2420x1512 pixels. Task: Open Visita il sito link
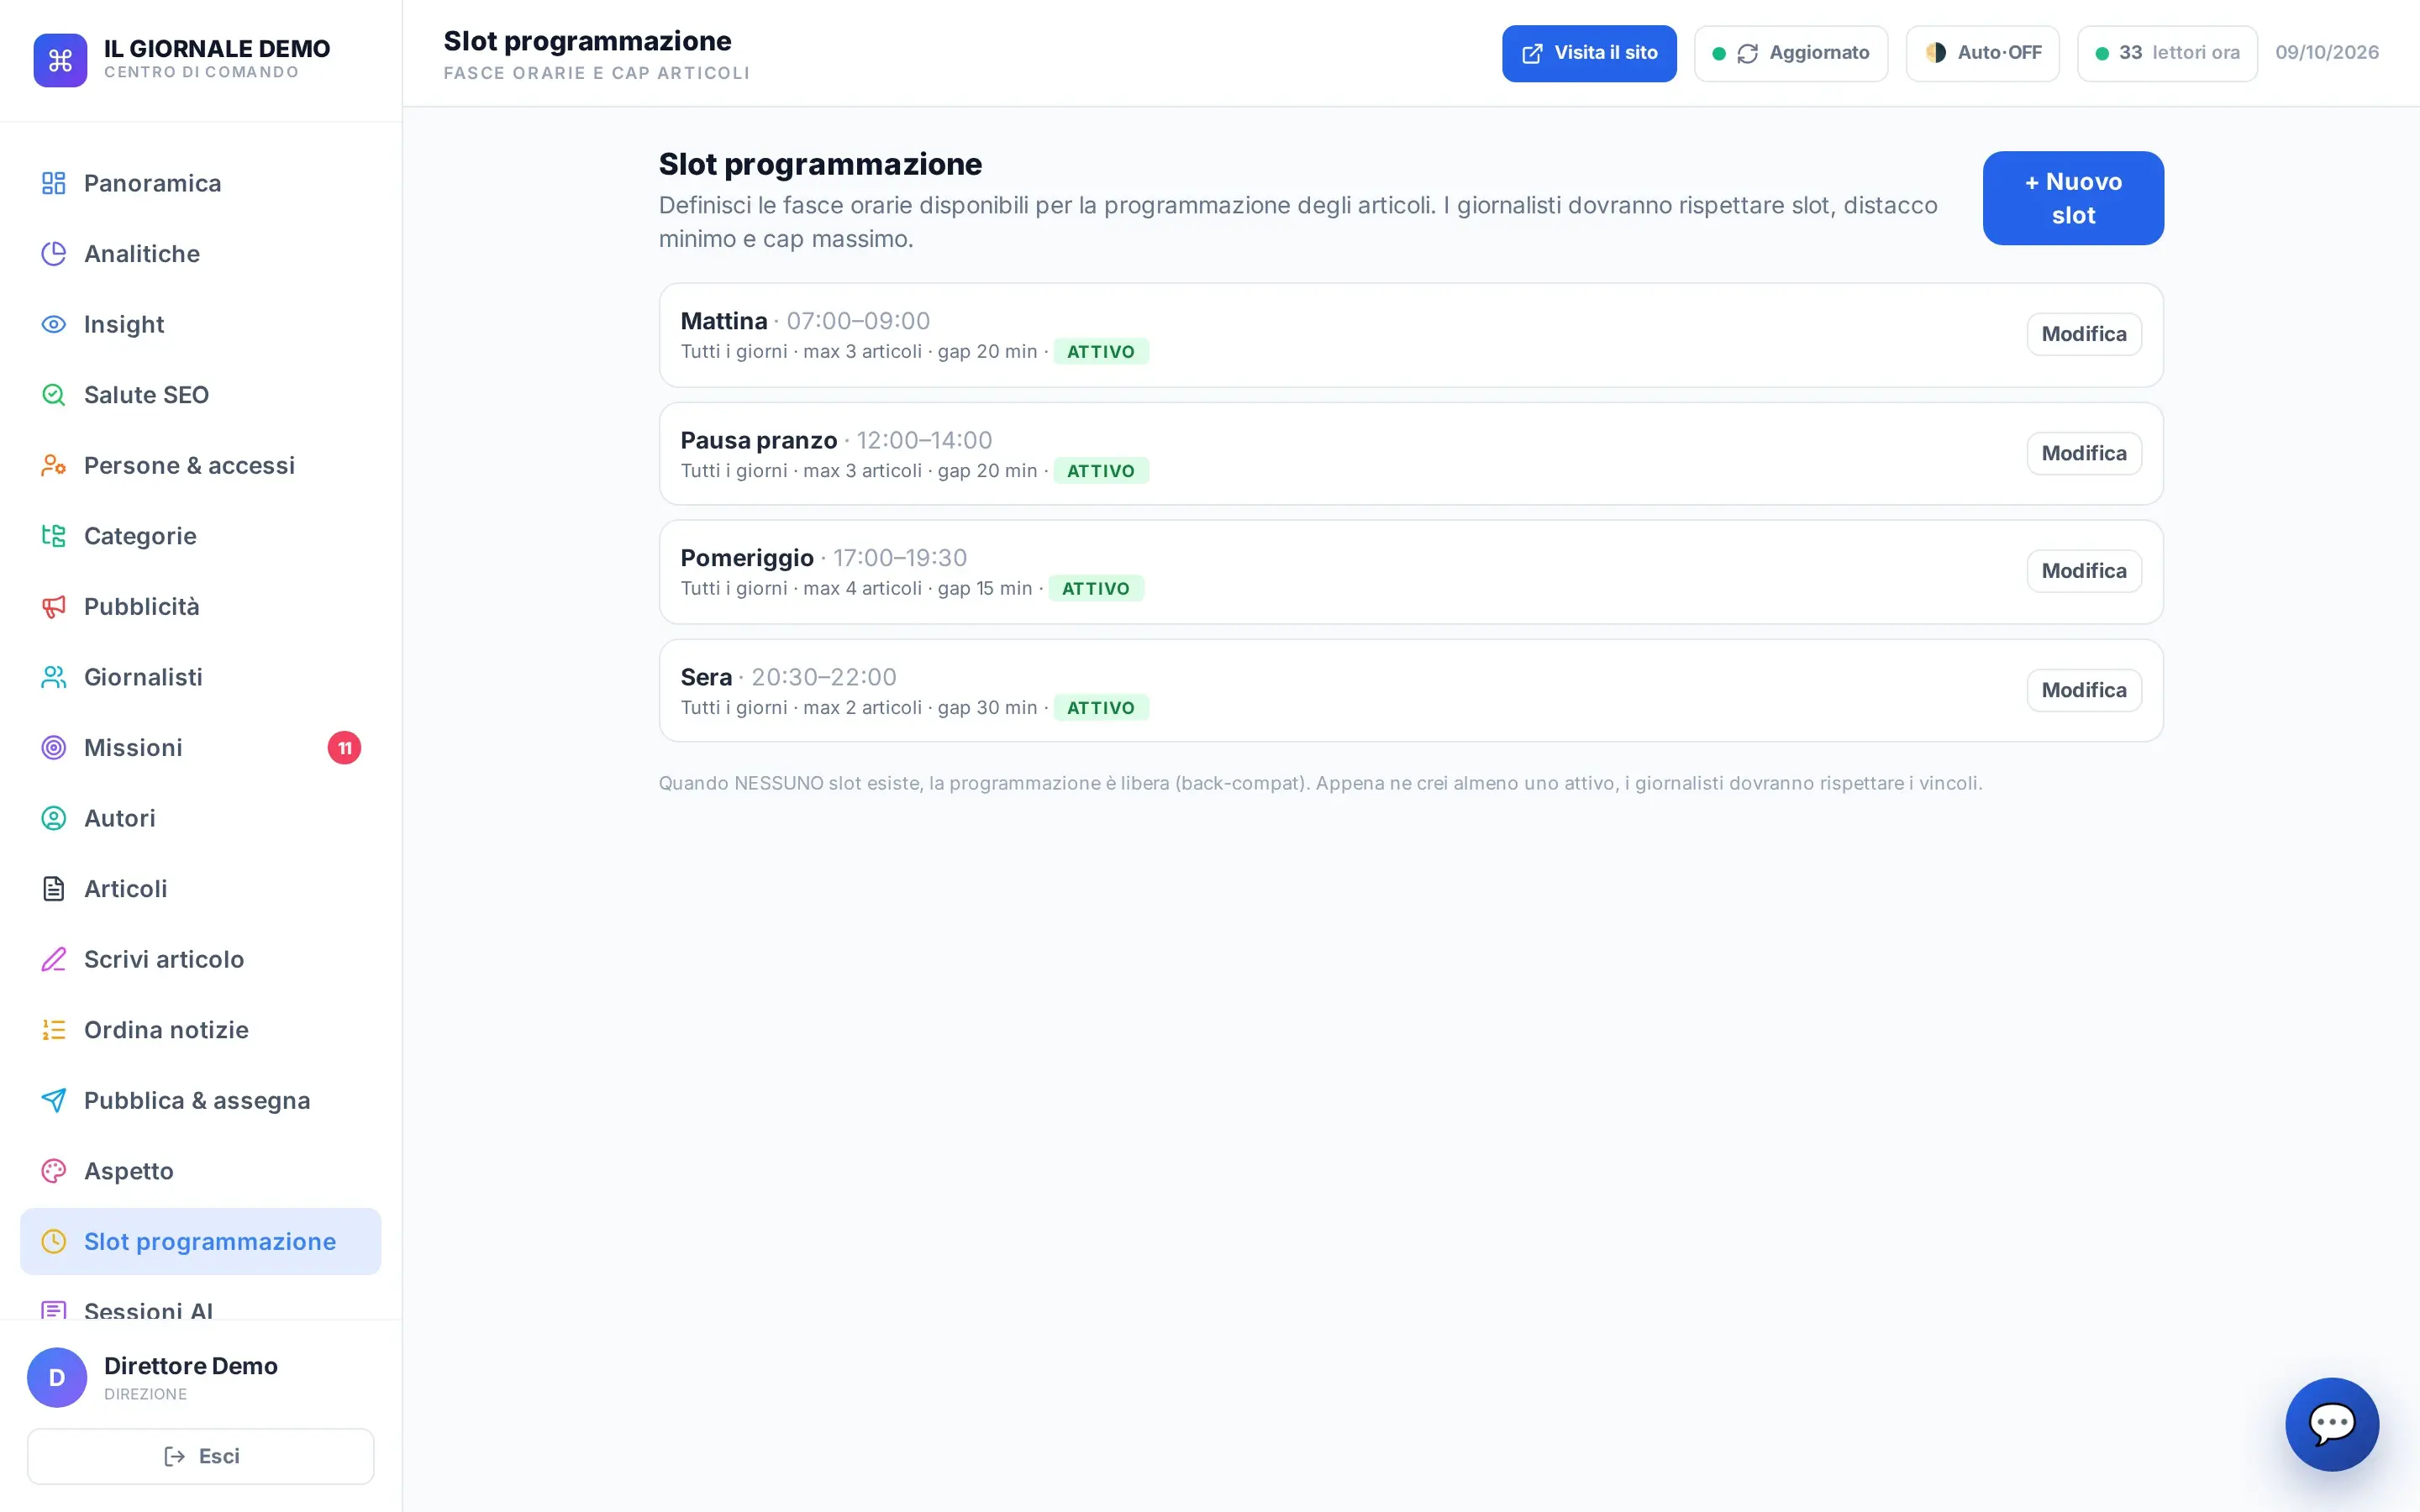click(1589, 53)
